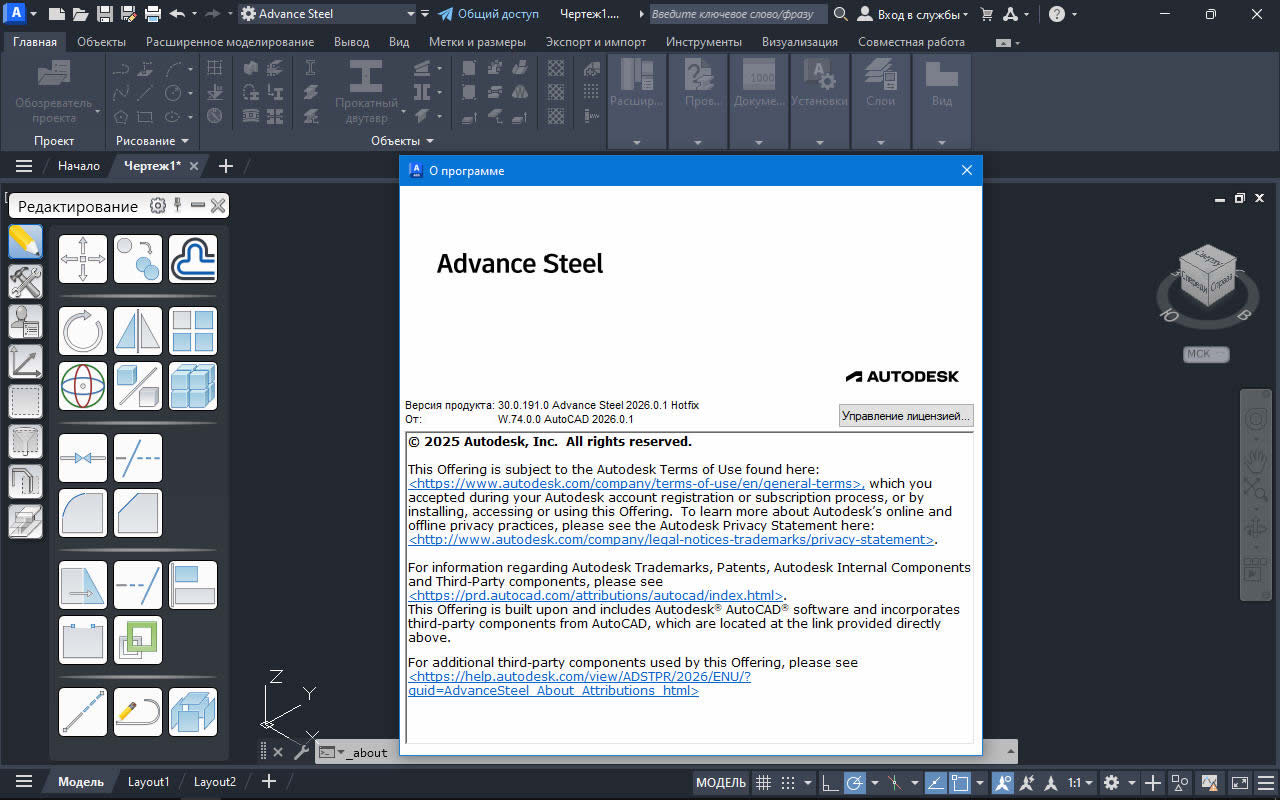The image size is (1280, 800).
Task: Toggle Clean Screen at status bar right
Action: coord(1240,782)
